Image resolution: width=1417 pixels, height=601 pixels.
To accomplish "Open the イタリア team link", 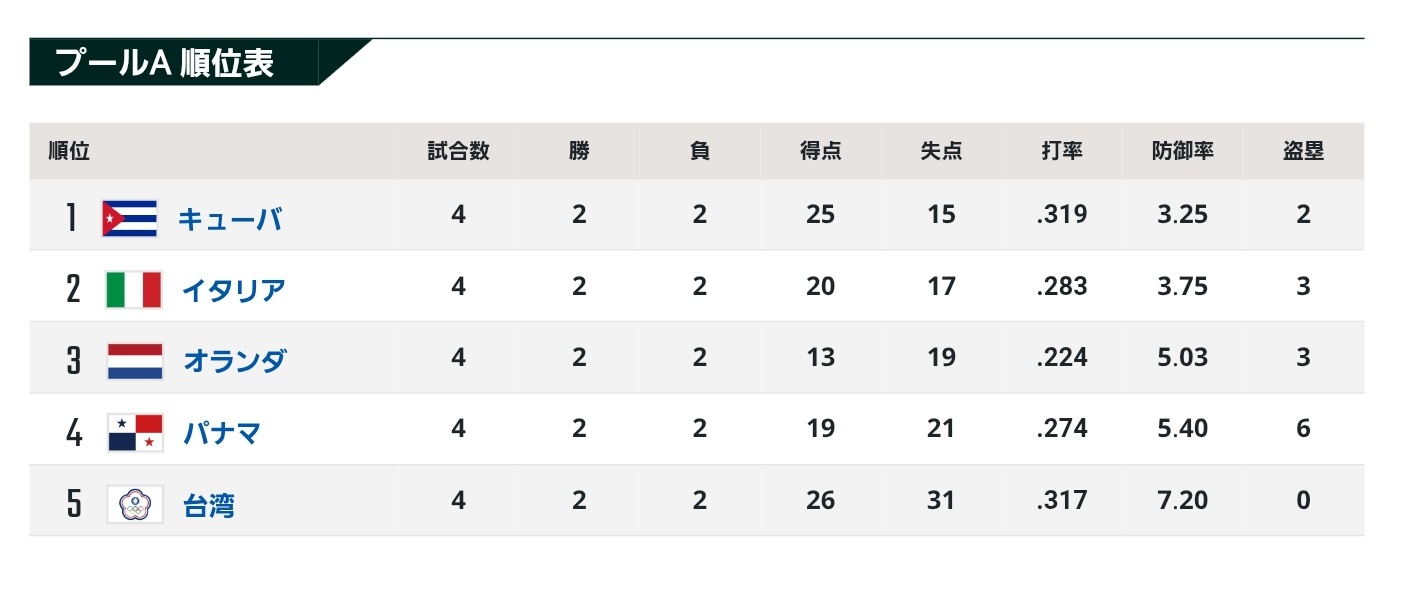I will point(234,290).
